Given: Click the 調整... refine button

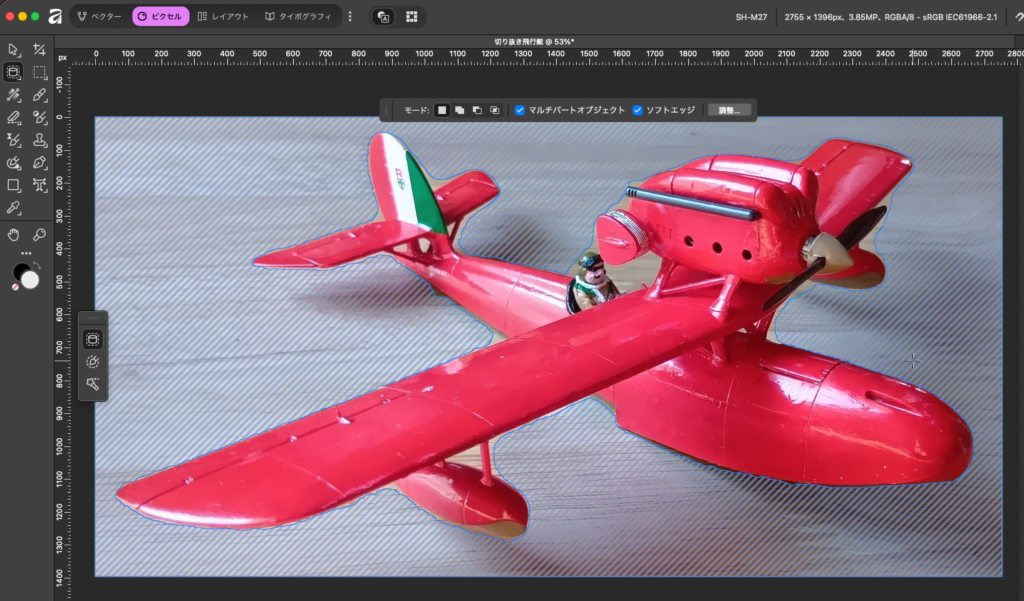Looking at the screenshot, I should pyautogui.click(x=729, y=110).
